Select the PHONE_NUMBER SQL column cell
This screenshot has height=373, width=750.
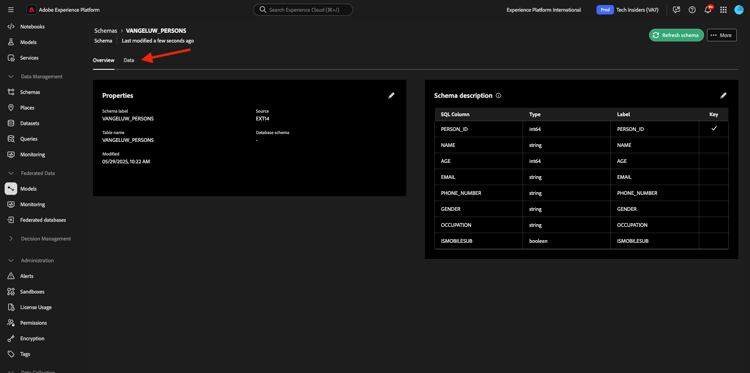[x=478, y=193]
